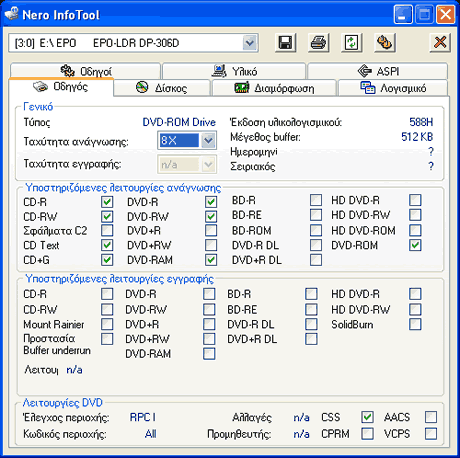460x458 pixels.
Task: Toggle the CSS checkbox
Action: coord(367,417)
